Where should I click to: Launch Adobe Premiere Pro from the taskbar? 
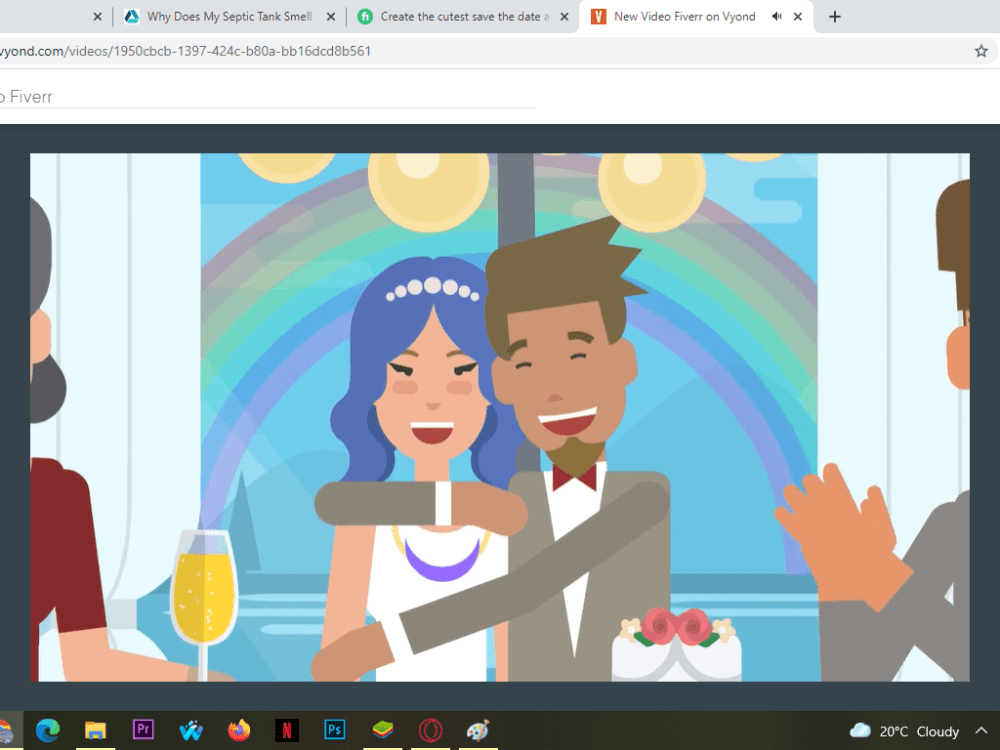[143, 729]
